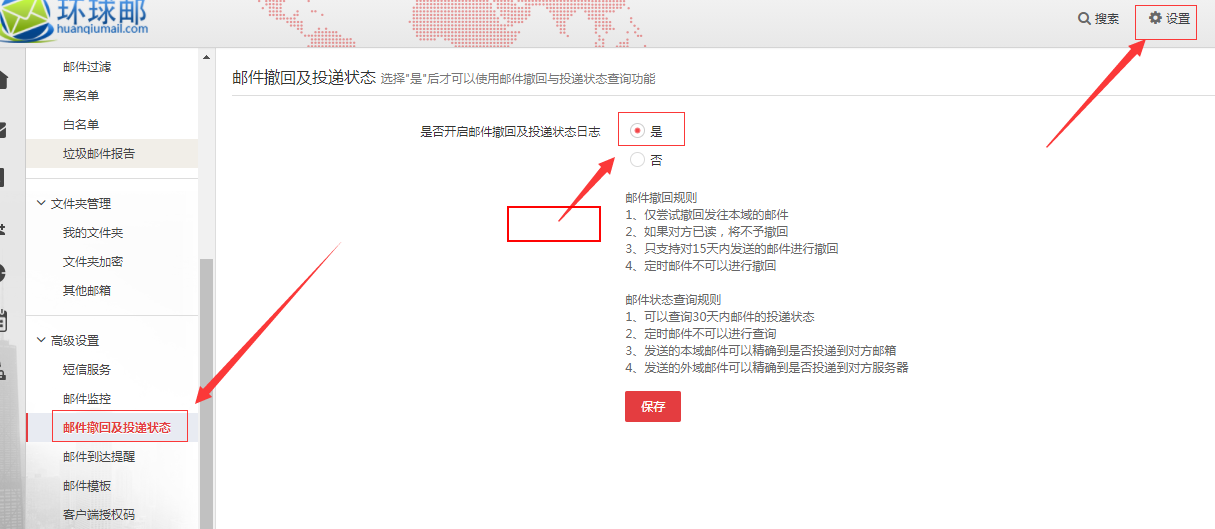Click the 是否开启邮件撤回及投递状态日志 label
1215x529 pixels.
pos(510,131)
